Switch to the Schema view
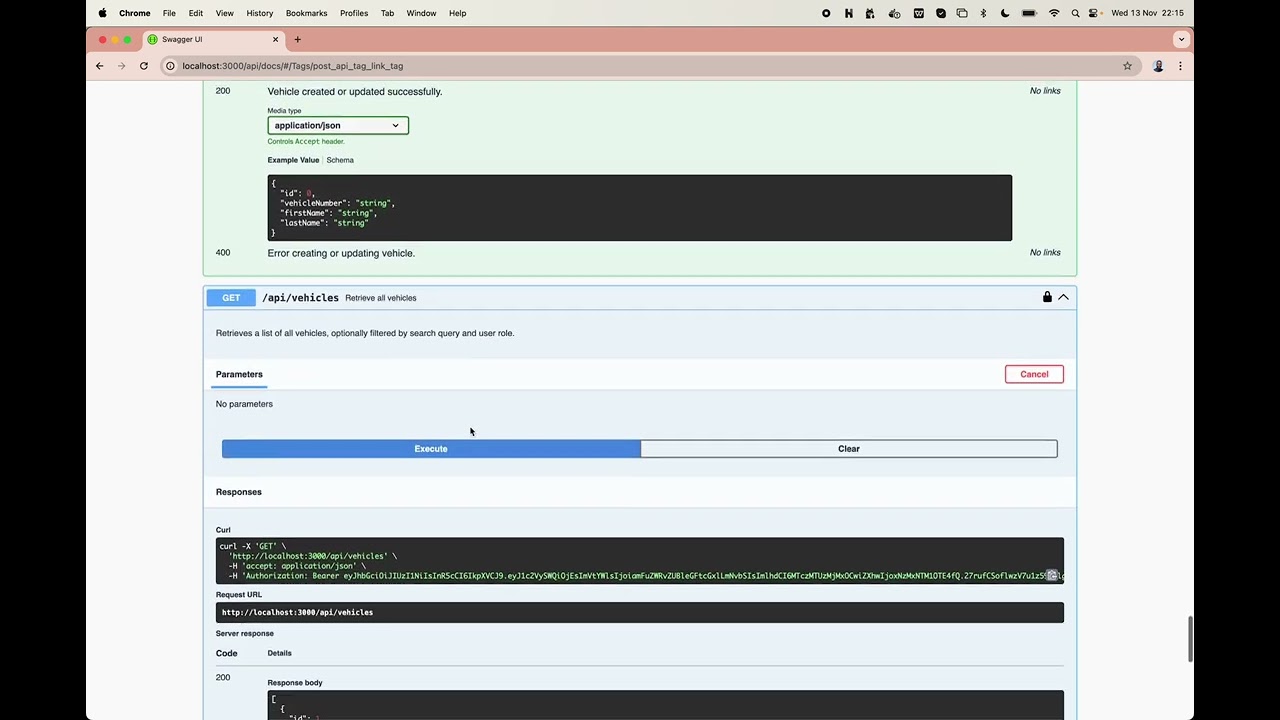 point(340,160)
